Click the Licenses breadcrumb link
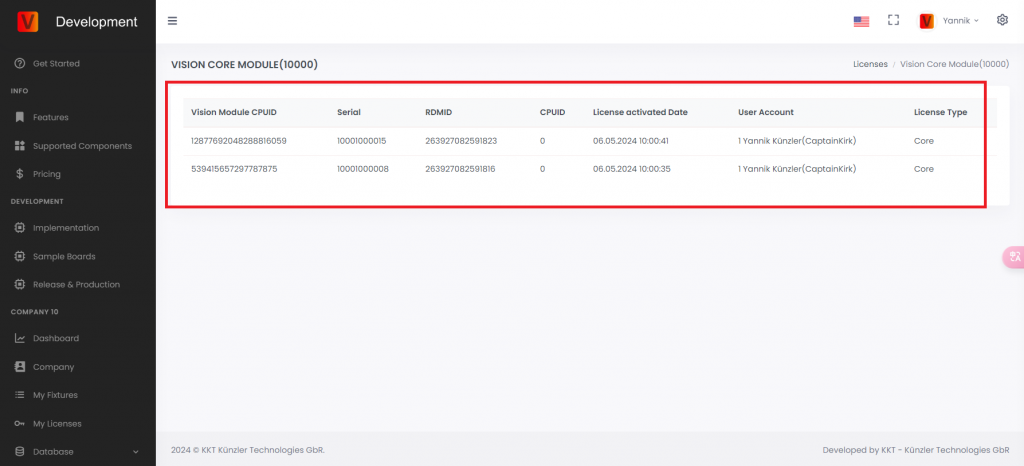Screen dimensions: 1024x466 pyautogui.click(x=869, y=64)
